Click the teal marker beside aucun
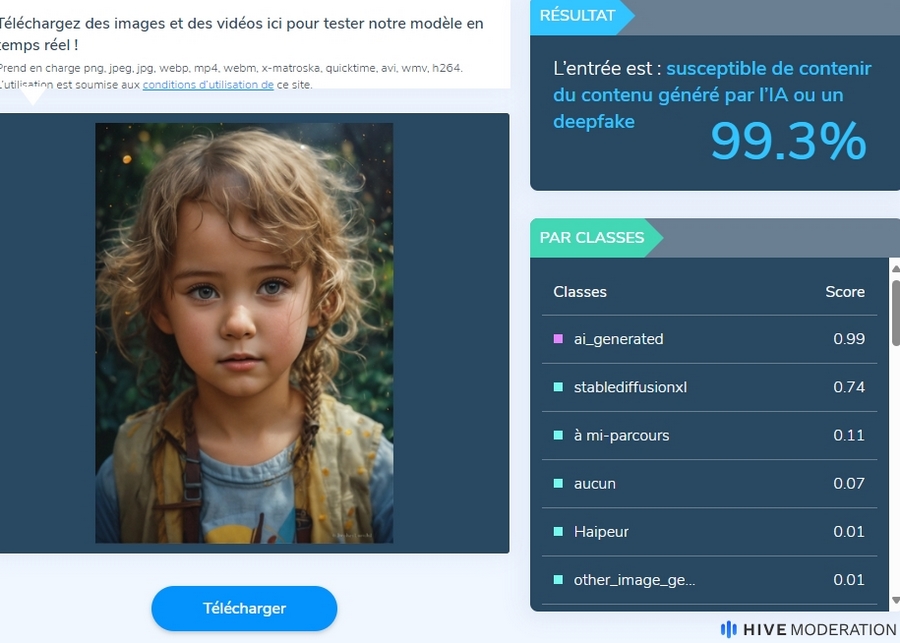900x643 pixels. (x=558, y=483)
